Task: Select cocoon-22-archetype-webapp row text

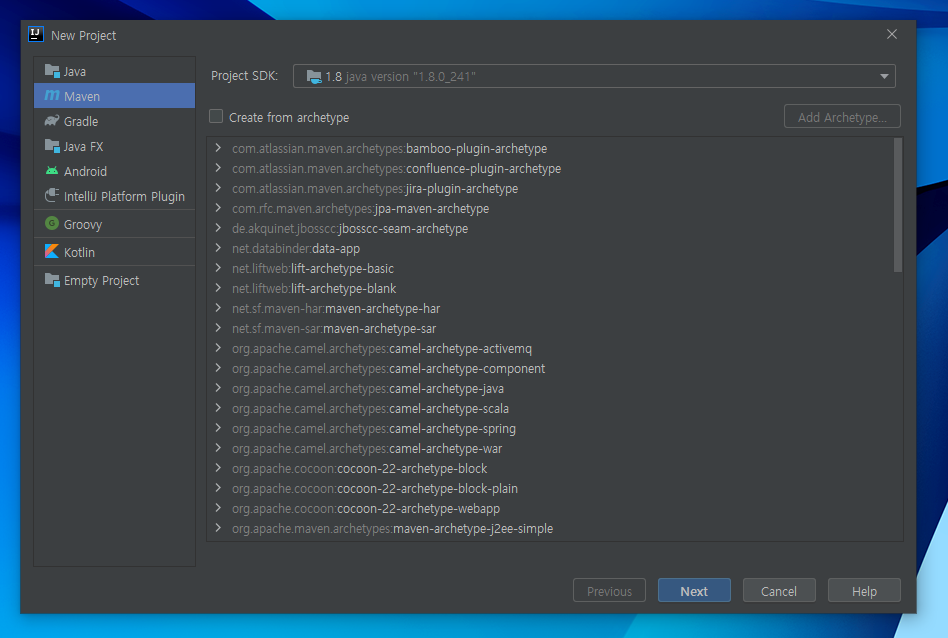Action: pos(366,508)
